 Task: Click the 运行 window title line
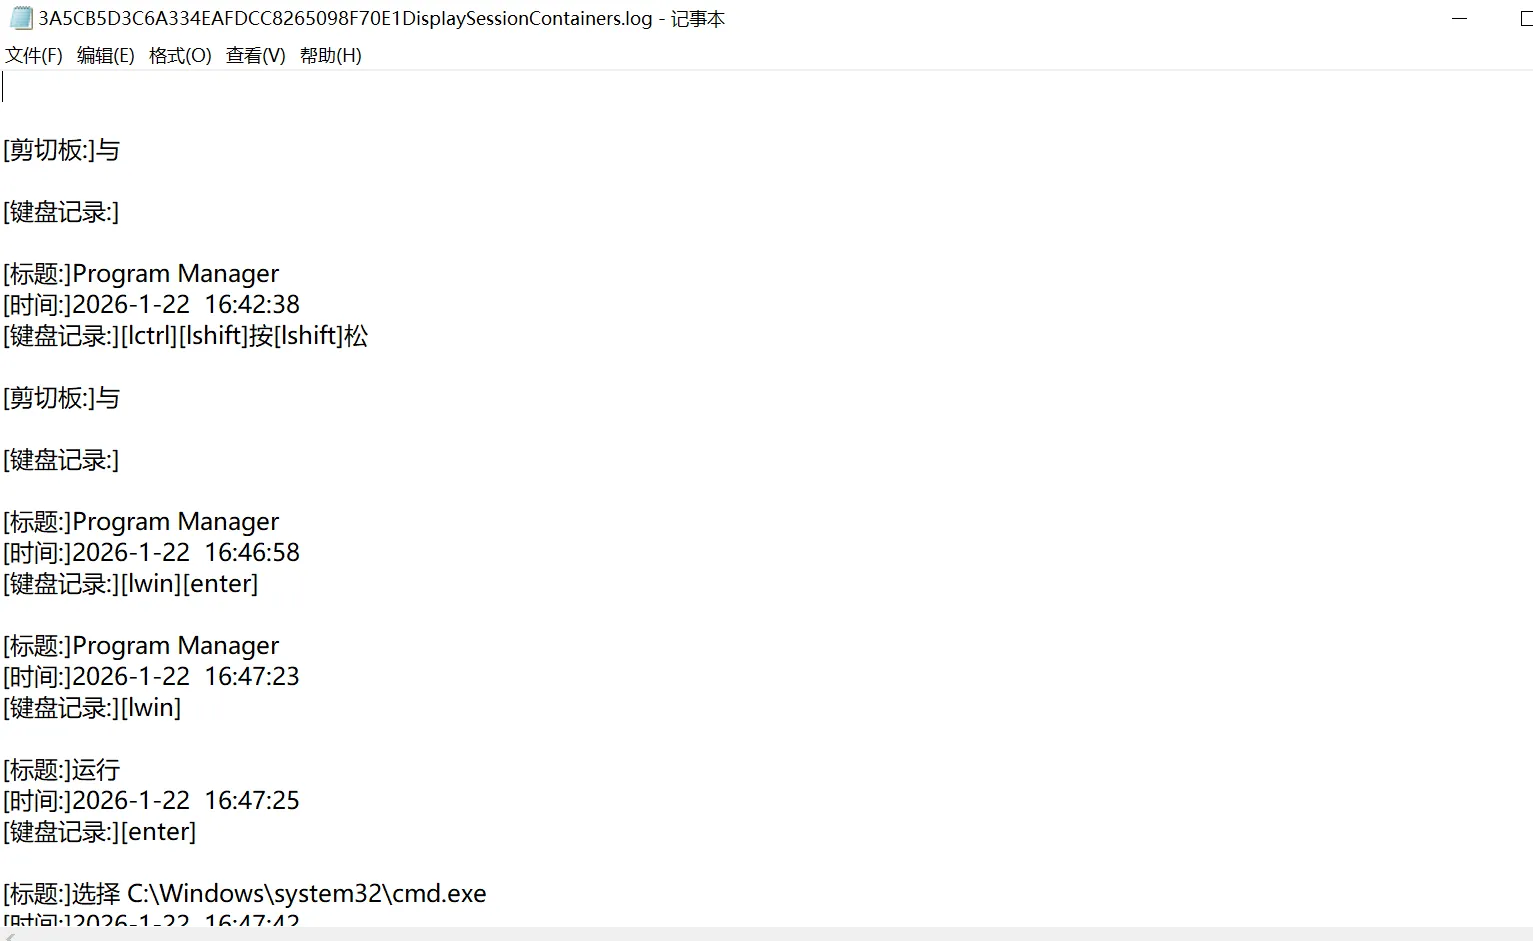tap(60, 770)
